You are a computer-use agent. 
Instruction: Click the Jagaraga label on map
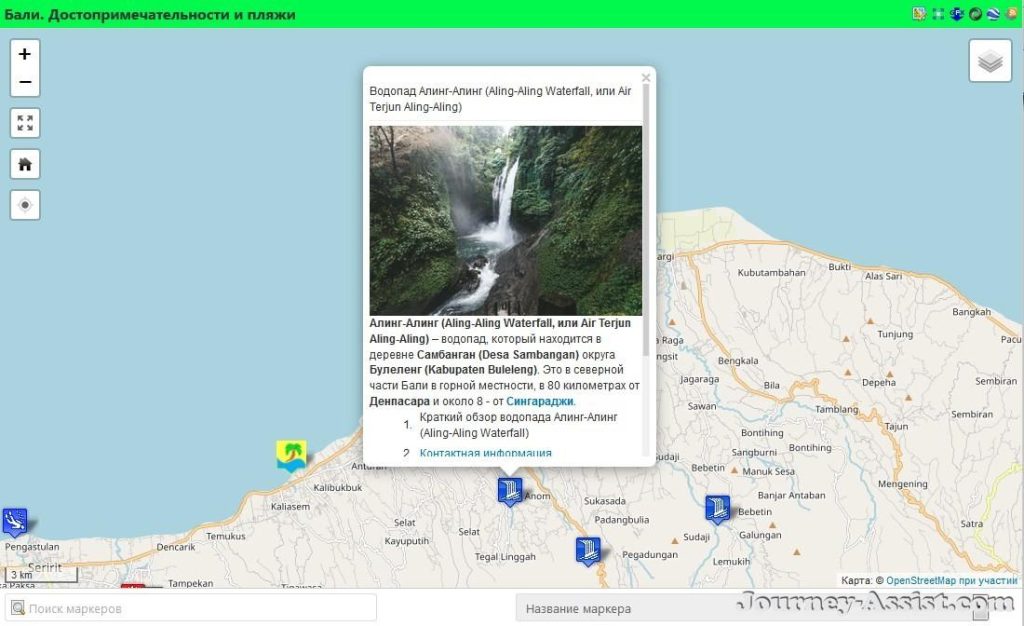(x=699, y=379)
